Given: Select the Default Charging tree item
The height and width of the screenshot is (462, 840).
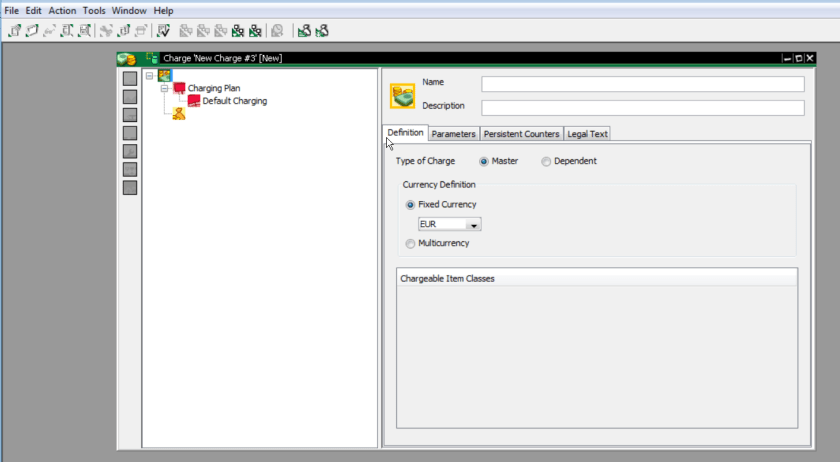Looking at the screenshot, I should [235, 101].
